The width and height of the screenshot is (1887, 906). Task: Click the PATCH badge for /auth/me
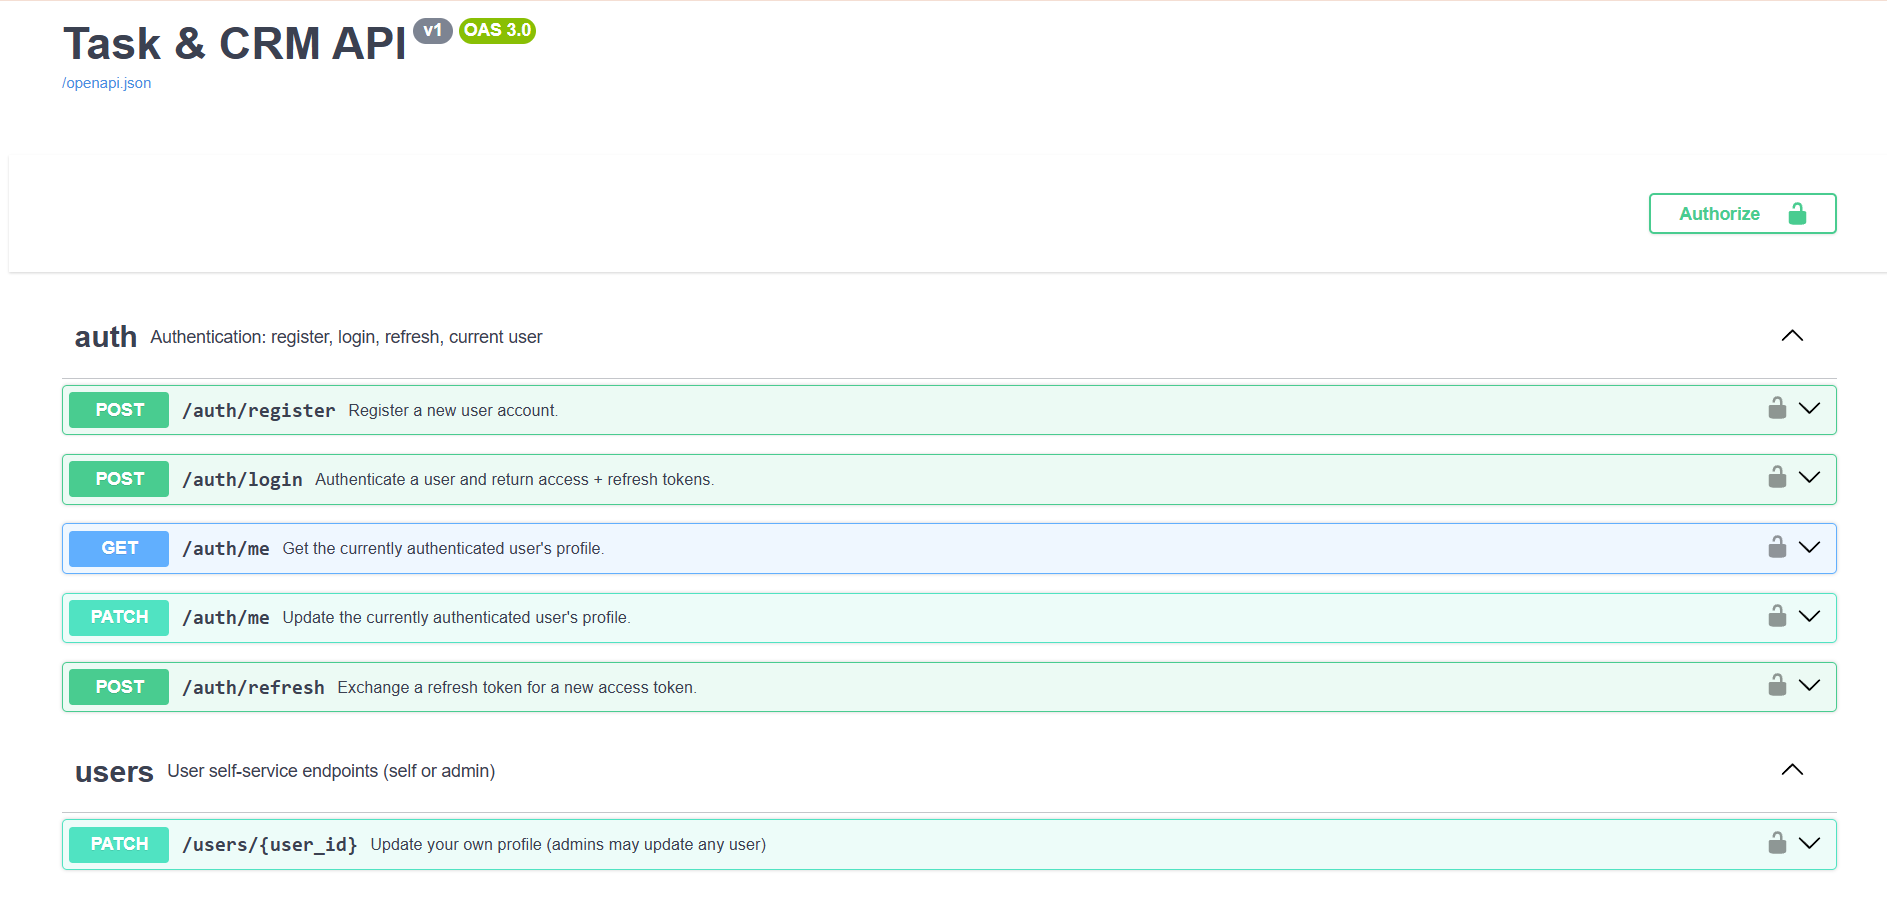119,617
